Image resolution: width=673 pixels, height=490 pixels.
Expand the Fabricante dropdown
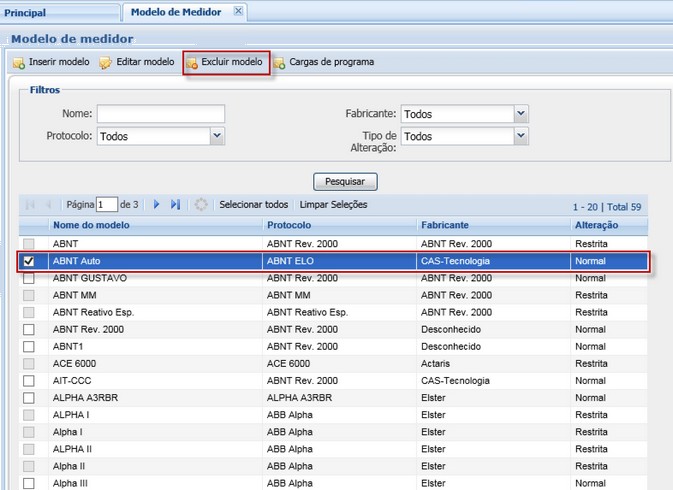(521, 114)
